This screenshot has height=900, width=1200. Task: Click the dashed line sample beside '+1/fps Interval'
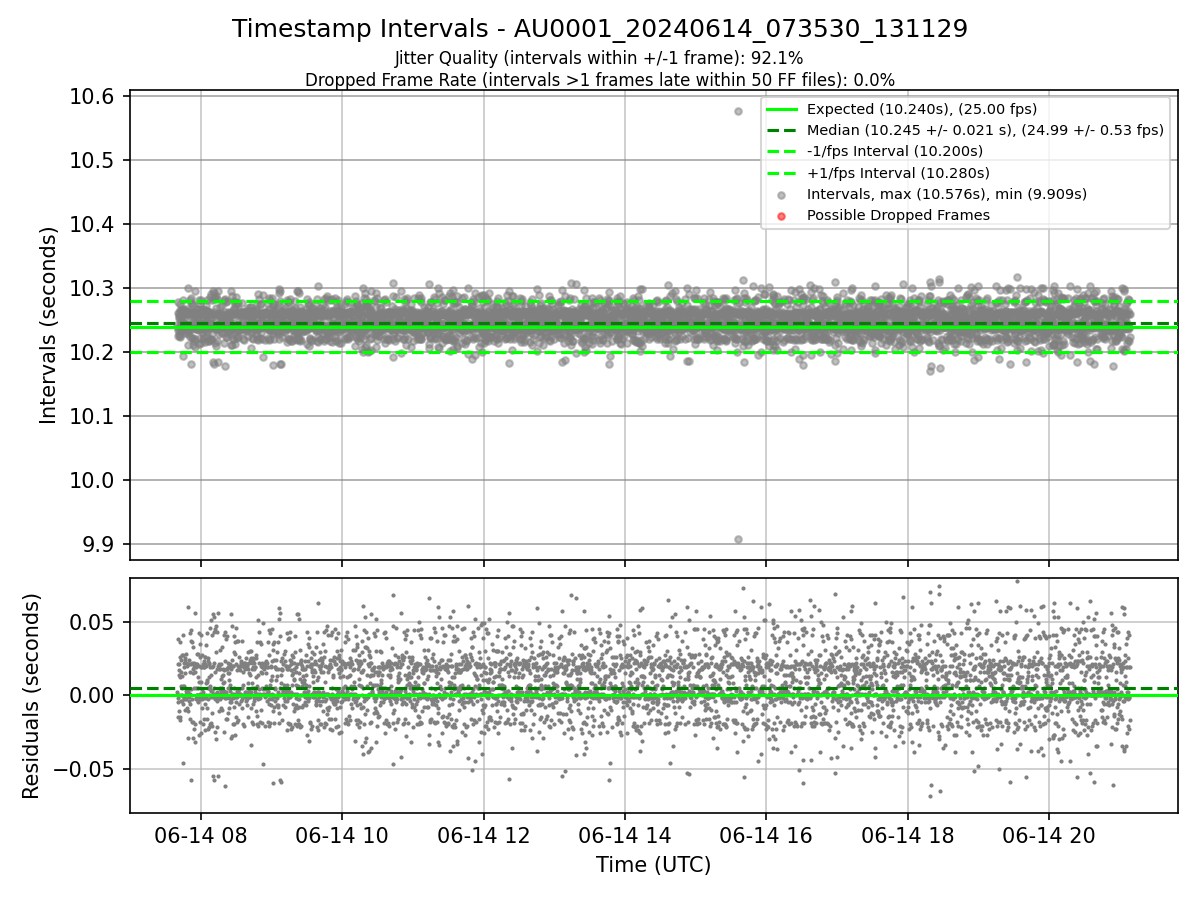[781, 172]
